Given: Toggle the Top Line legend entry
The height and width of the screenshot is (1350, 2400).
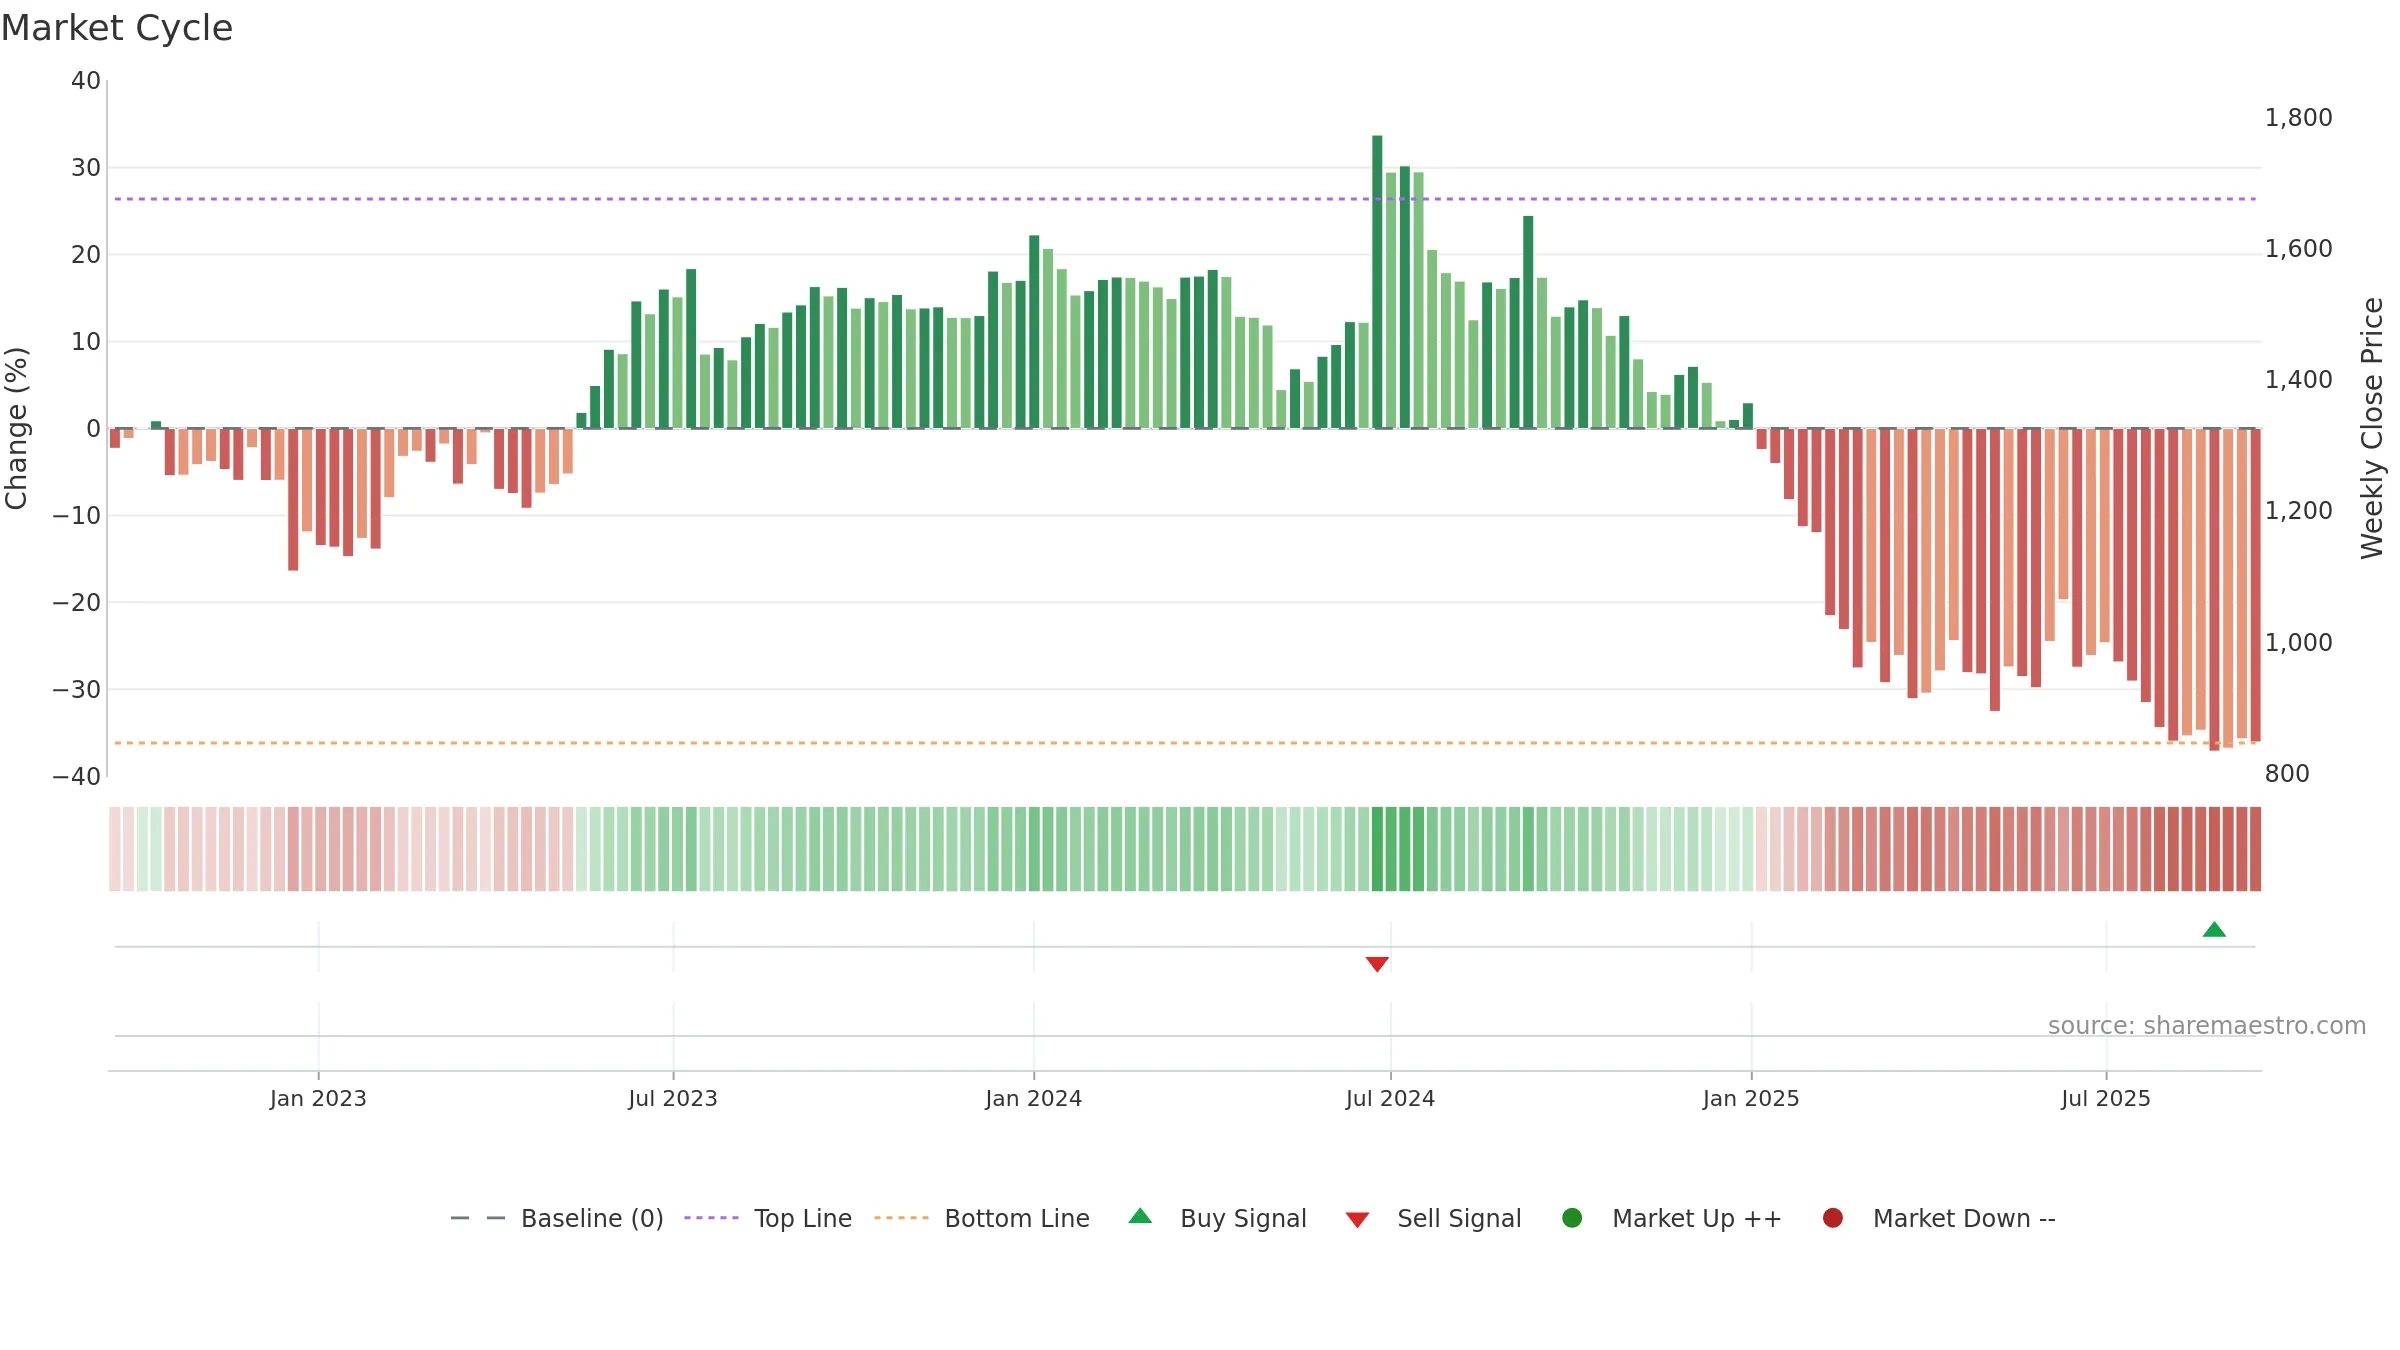Looking at the screenshot, I should point(768,1218).
